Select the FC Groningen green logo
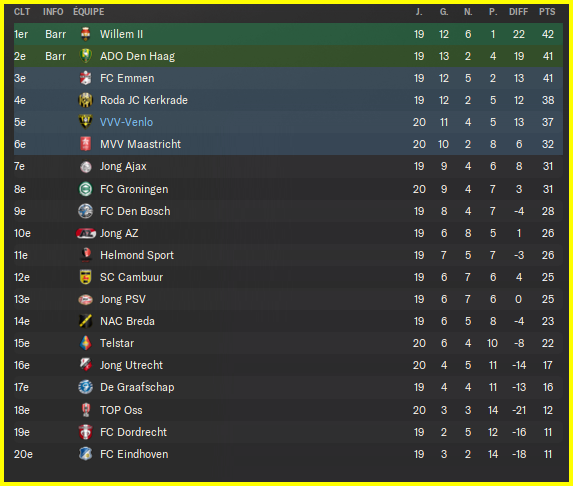This screenshot has width=573, height=486. pos(86,189)
